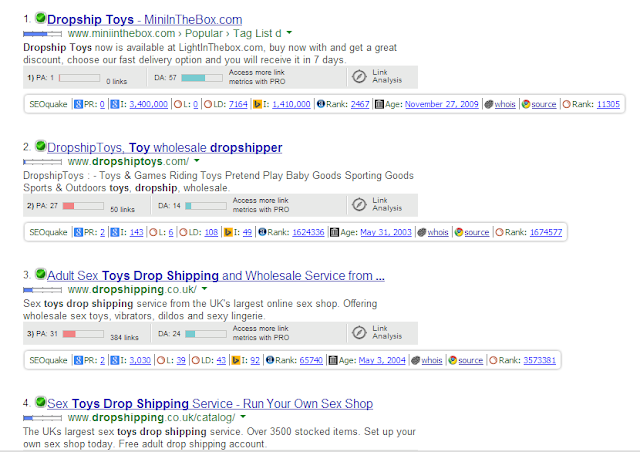Click SEMrush Rank icon before 3573381
This screenshot has width=640, height=452.
(x=493, y=361)
